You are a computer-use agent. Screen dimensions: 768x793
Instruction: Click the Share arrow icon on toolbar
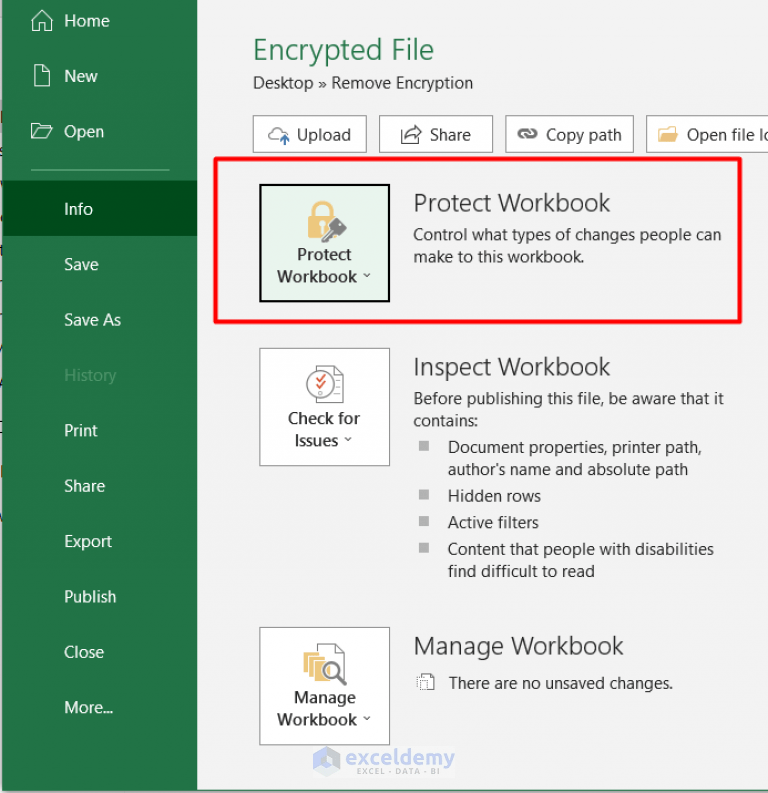[411, 135]
